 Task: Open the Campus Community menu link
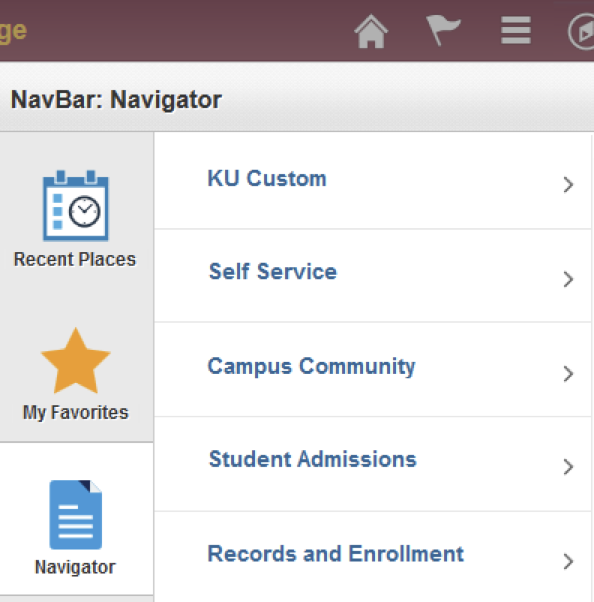(x=311, y=367)
